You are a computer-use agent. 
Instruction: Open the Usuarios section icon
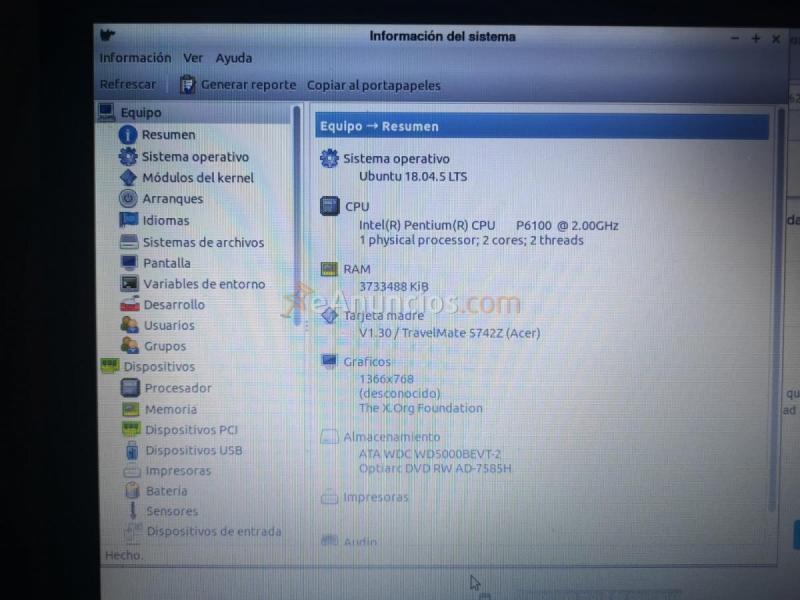pyautogui.click(x=129, y=325)
